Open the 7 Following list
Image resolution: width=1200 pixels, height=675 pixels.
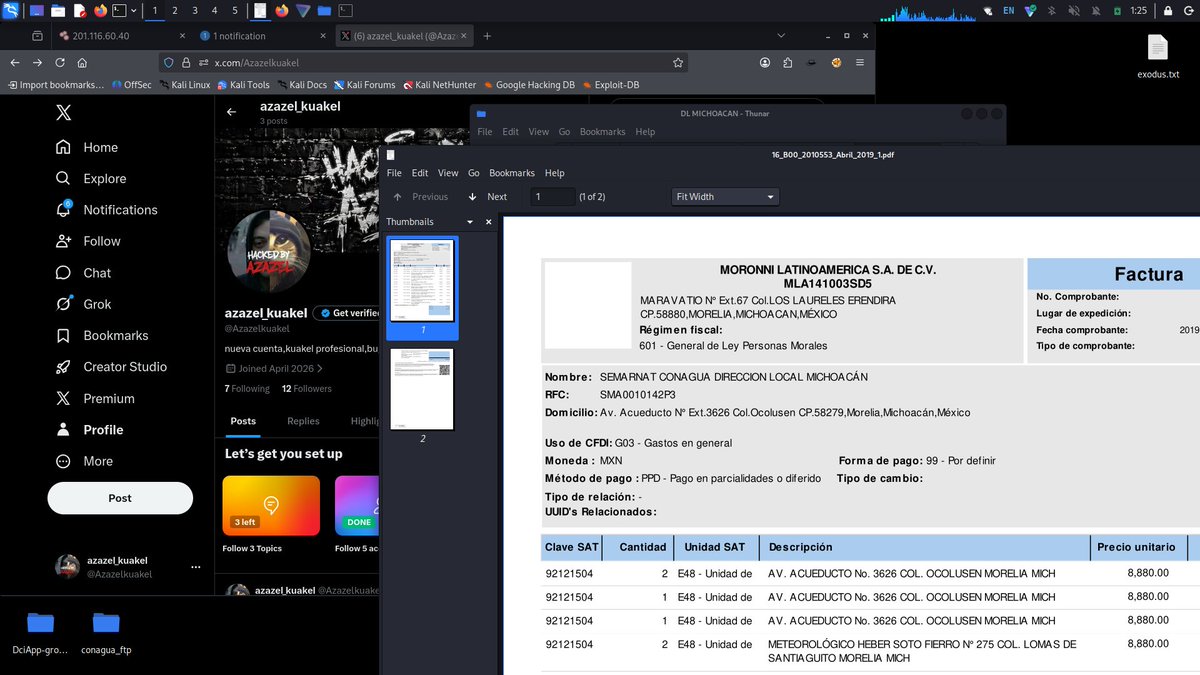[x=247, y=388]
